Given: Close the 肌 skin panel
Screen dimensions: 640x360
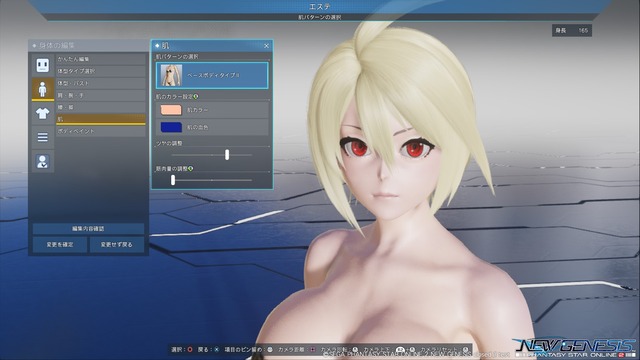Looking at the screenshot, I should [x=266, y=46].
